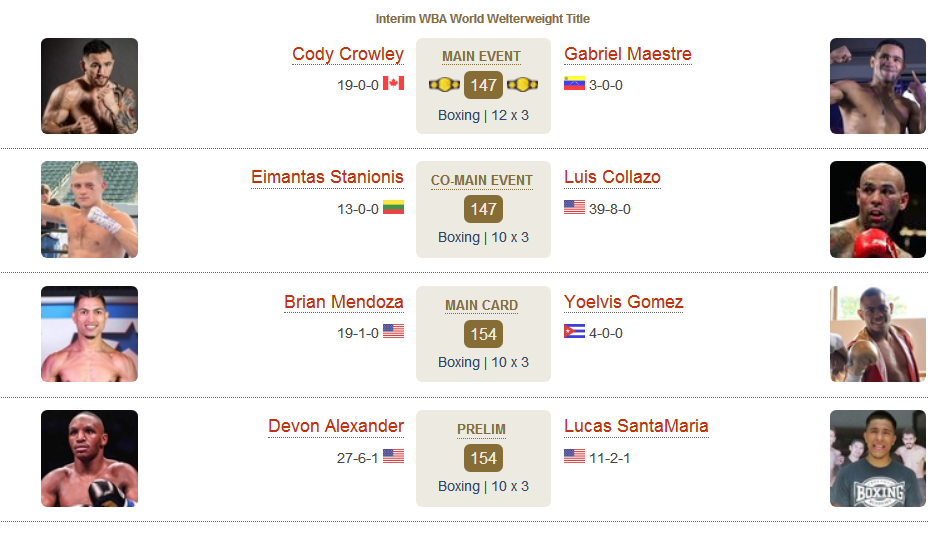Click the left title belt icon in Main Event
Screen dimensions: 951x533
pyautogui.click(x=445, y=85)
